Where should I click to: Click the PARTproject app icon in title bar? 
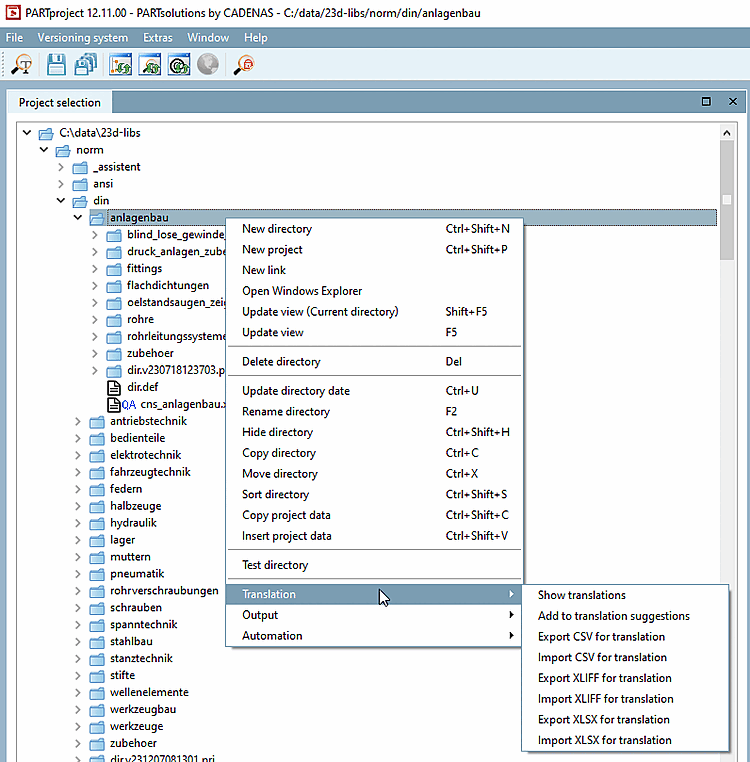(13, 12)
